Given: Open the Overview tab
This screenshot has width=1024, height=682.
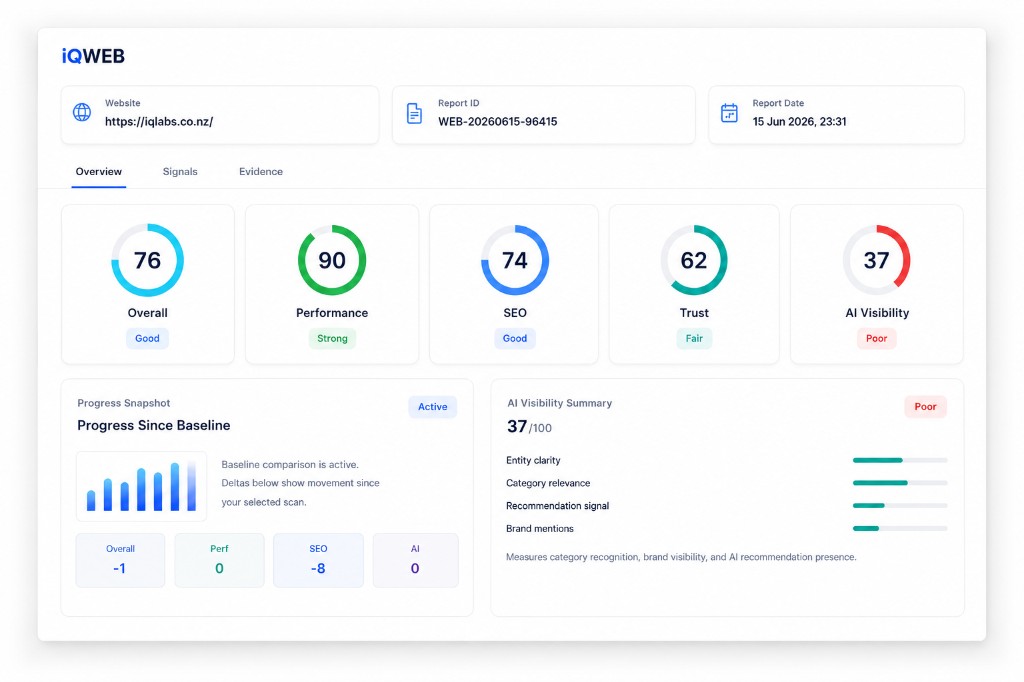Looking at the screenshot, I should click(x=99, y=171).
